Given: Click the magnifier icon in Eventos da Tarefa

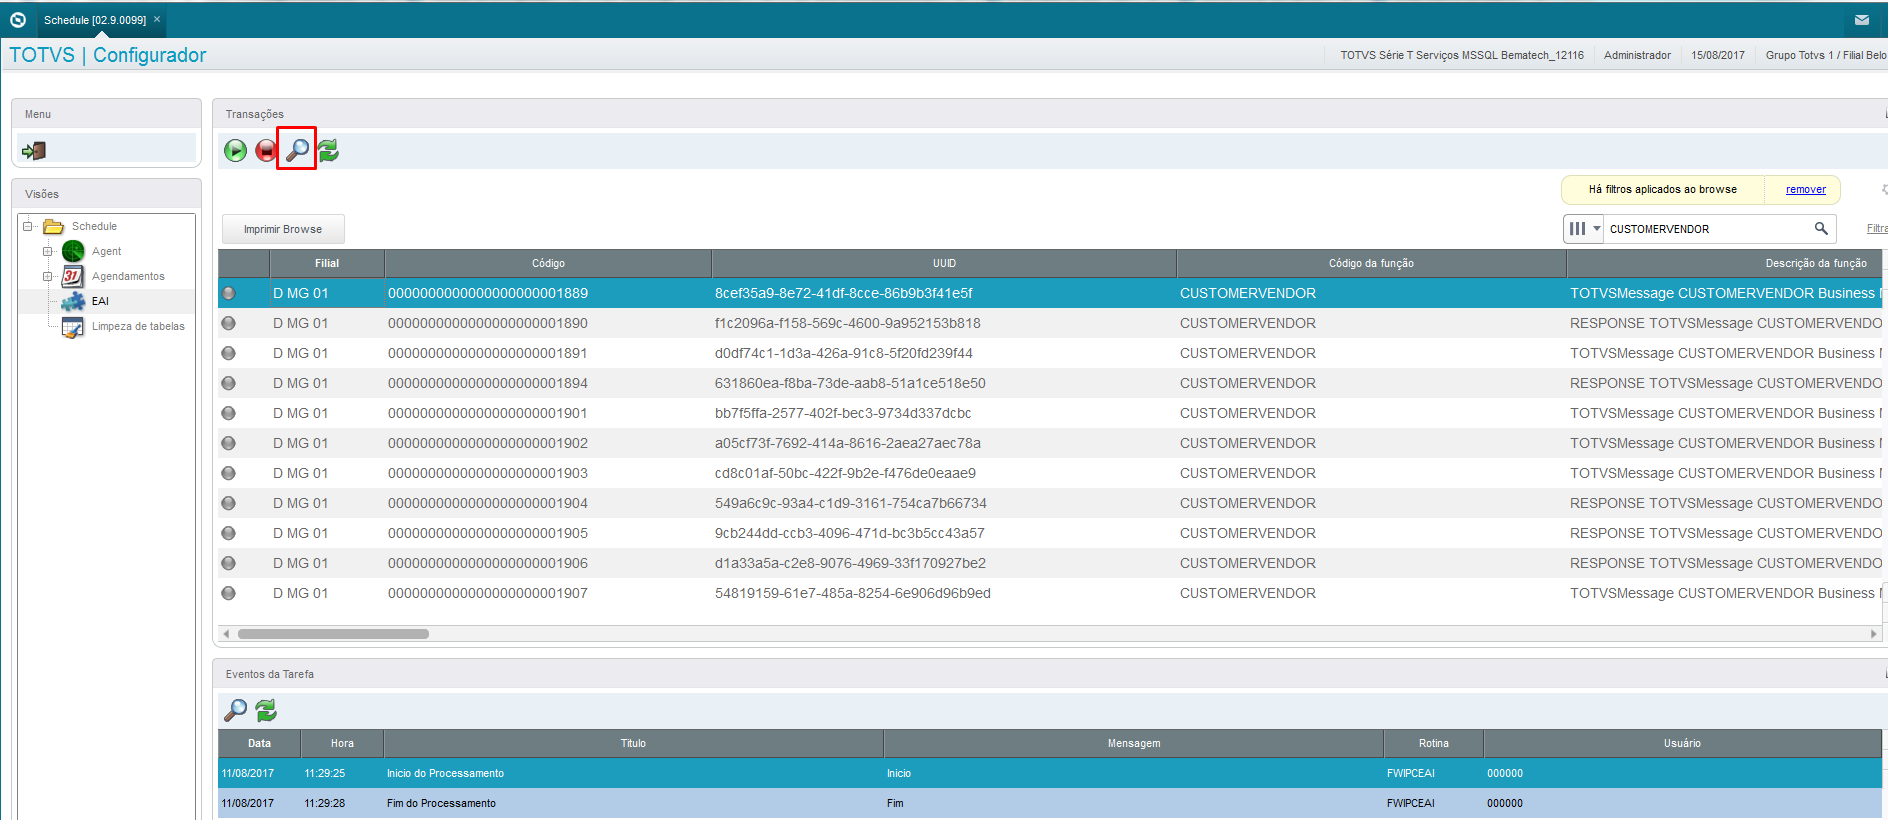Looking at the screenshot, I should click(x=235, y=710).
